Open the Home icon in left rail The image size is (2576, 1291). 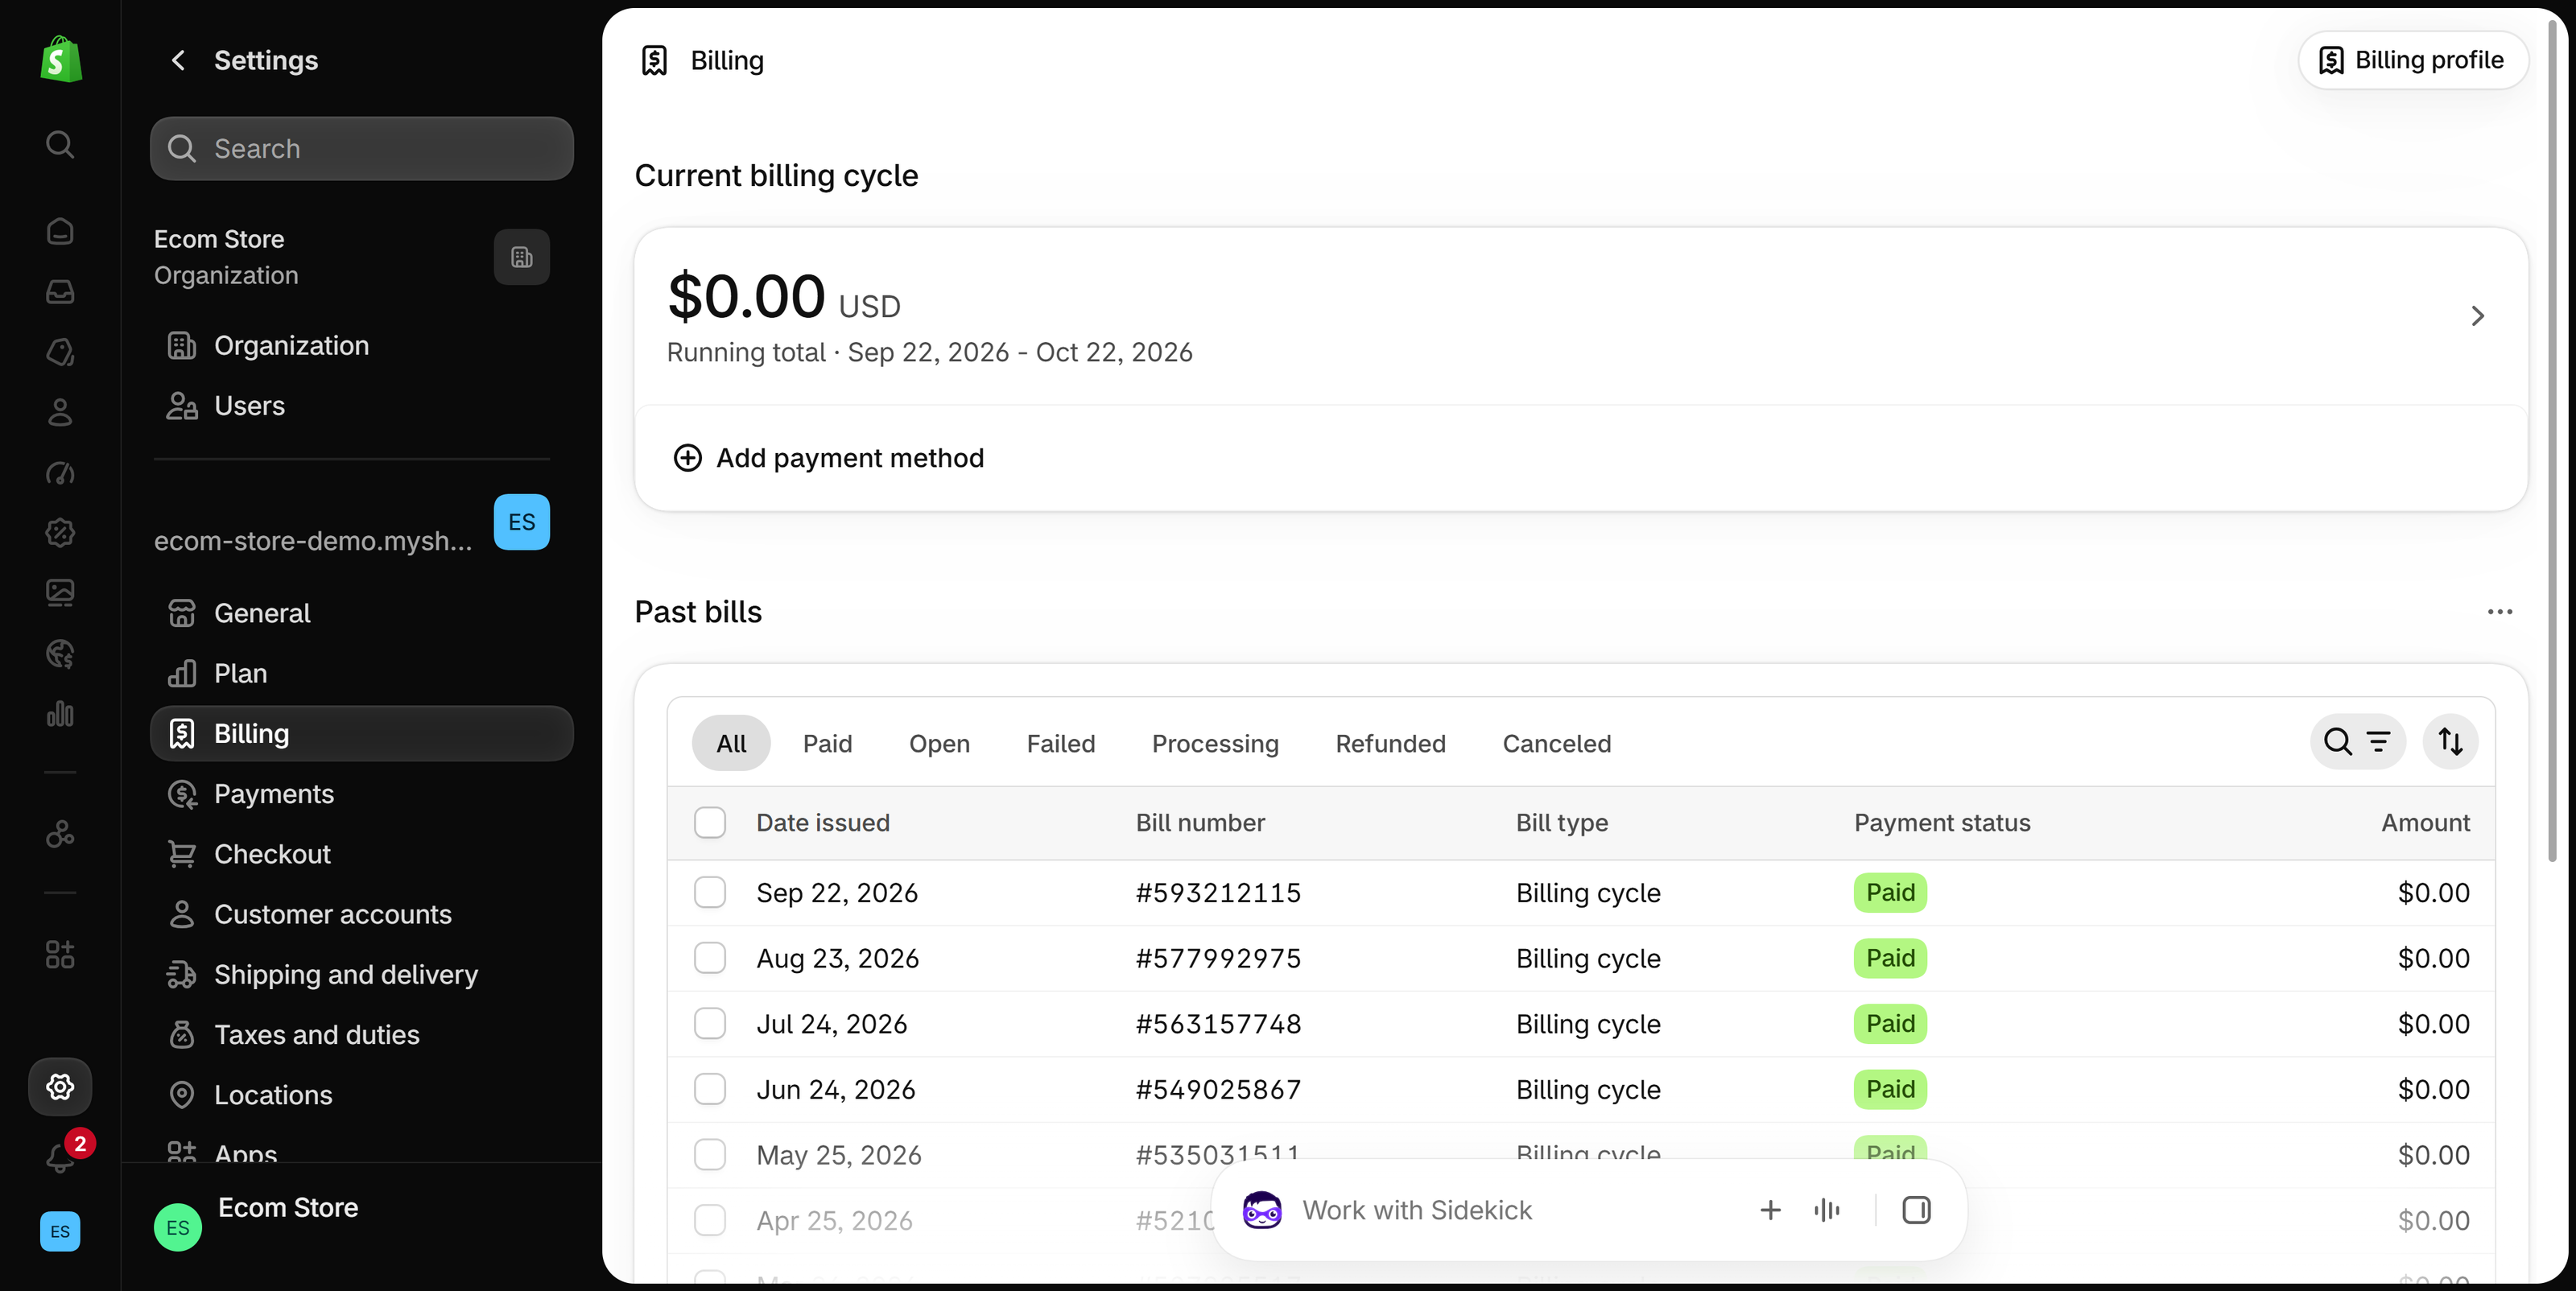pyautogui.click(x=60, y=231)
